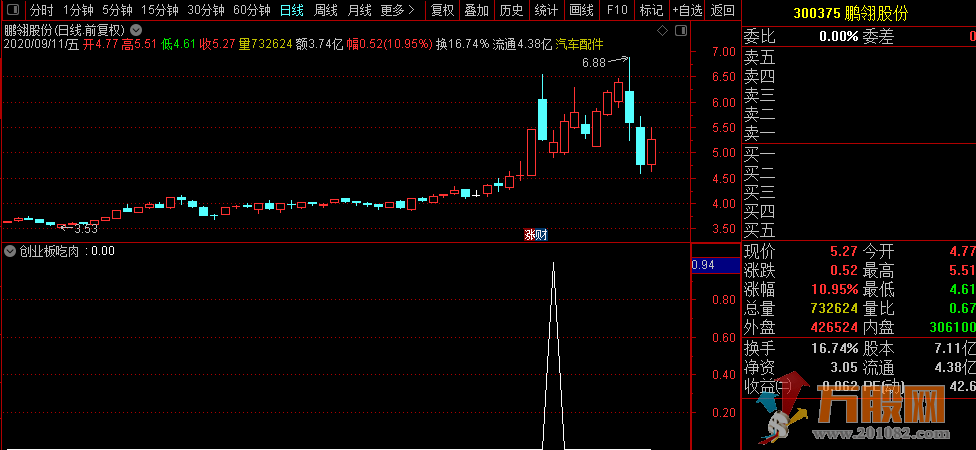Click the 返回 back button
Image resolution: width=976 pixels, height=450 pixels.
[x=722, y=10]
